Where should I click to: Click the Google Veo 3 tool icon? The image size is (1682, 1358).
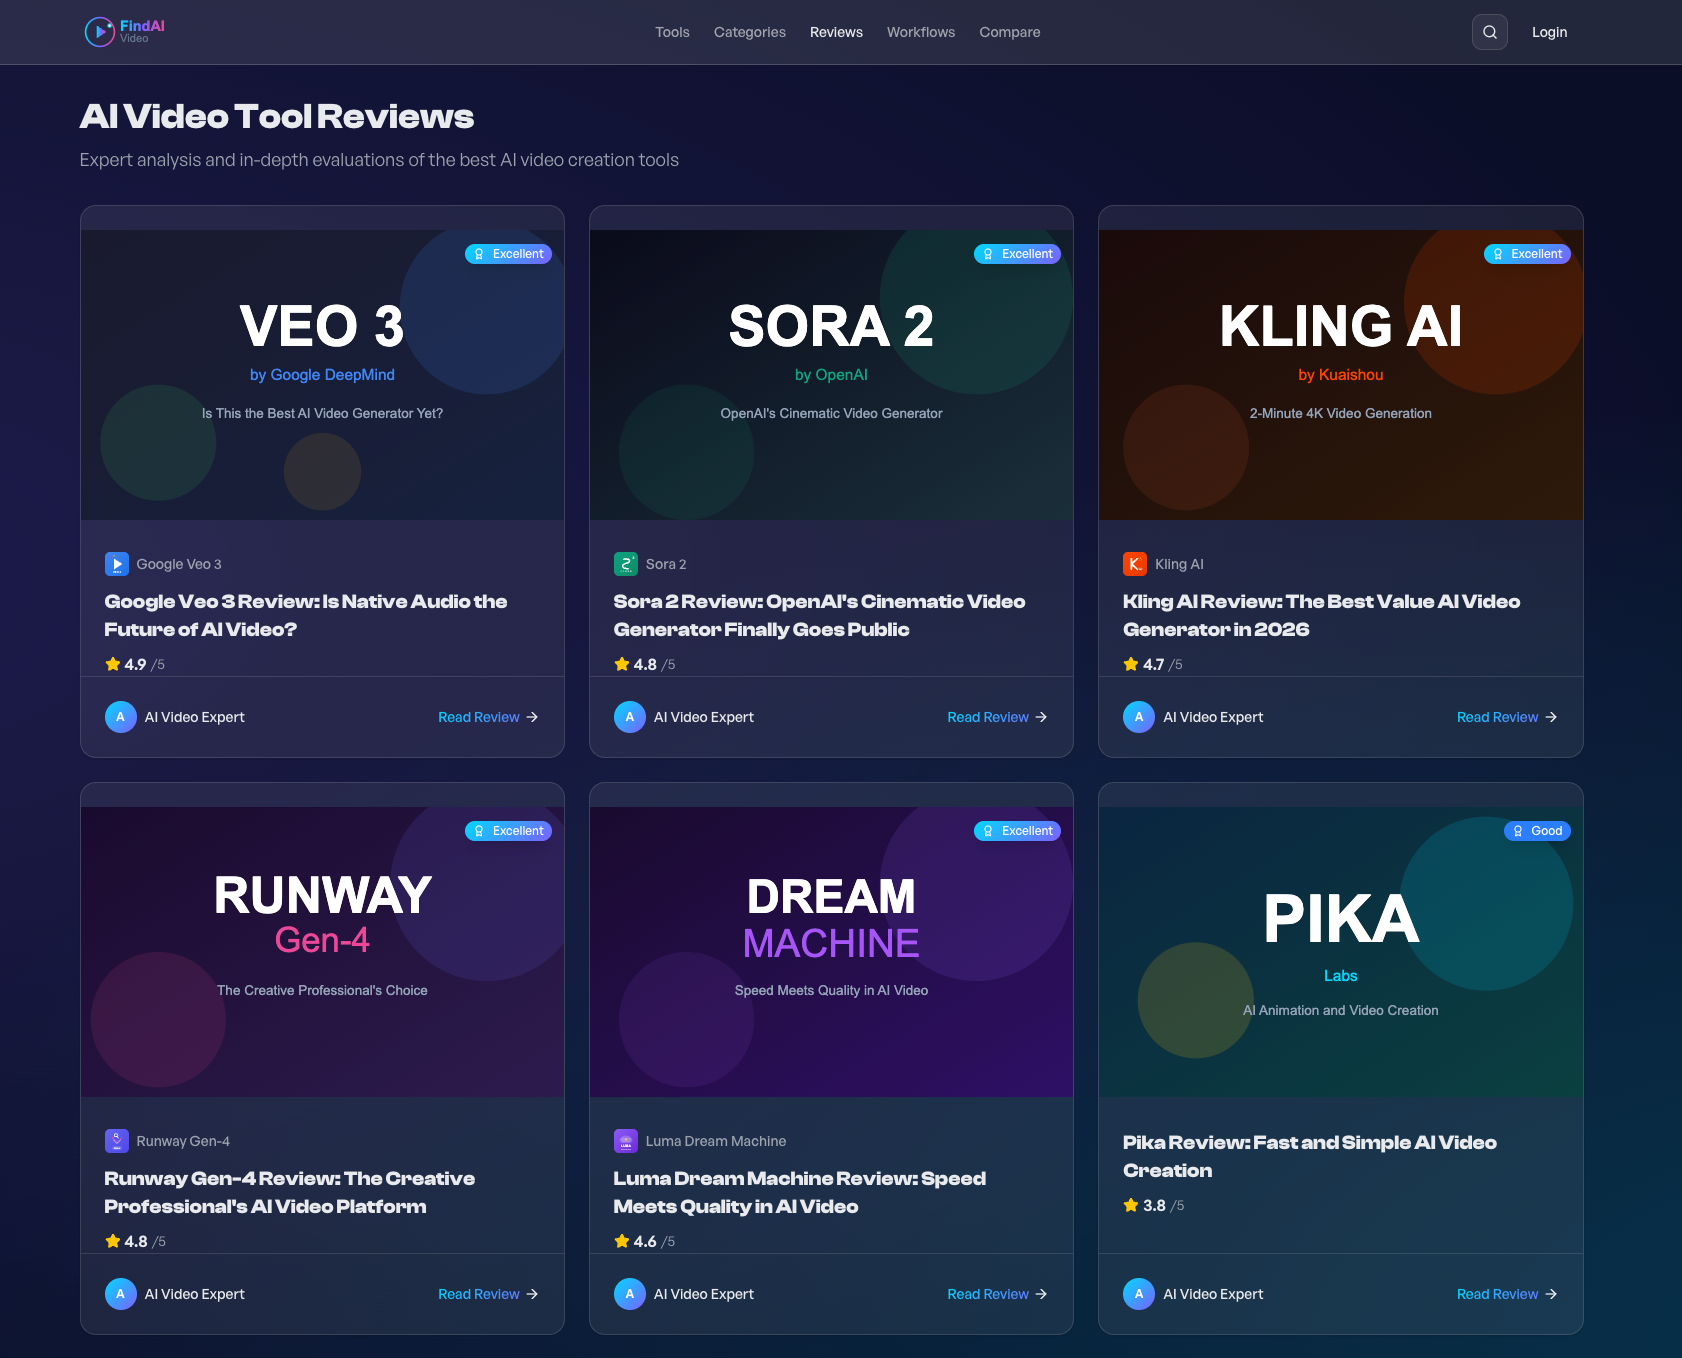[x=117, y=564]
